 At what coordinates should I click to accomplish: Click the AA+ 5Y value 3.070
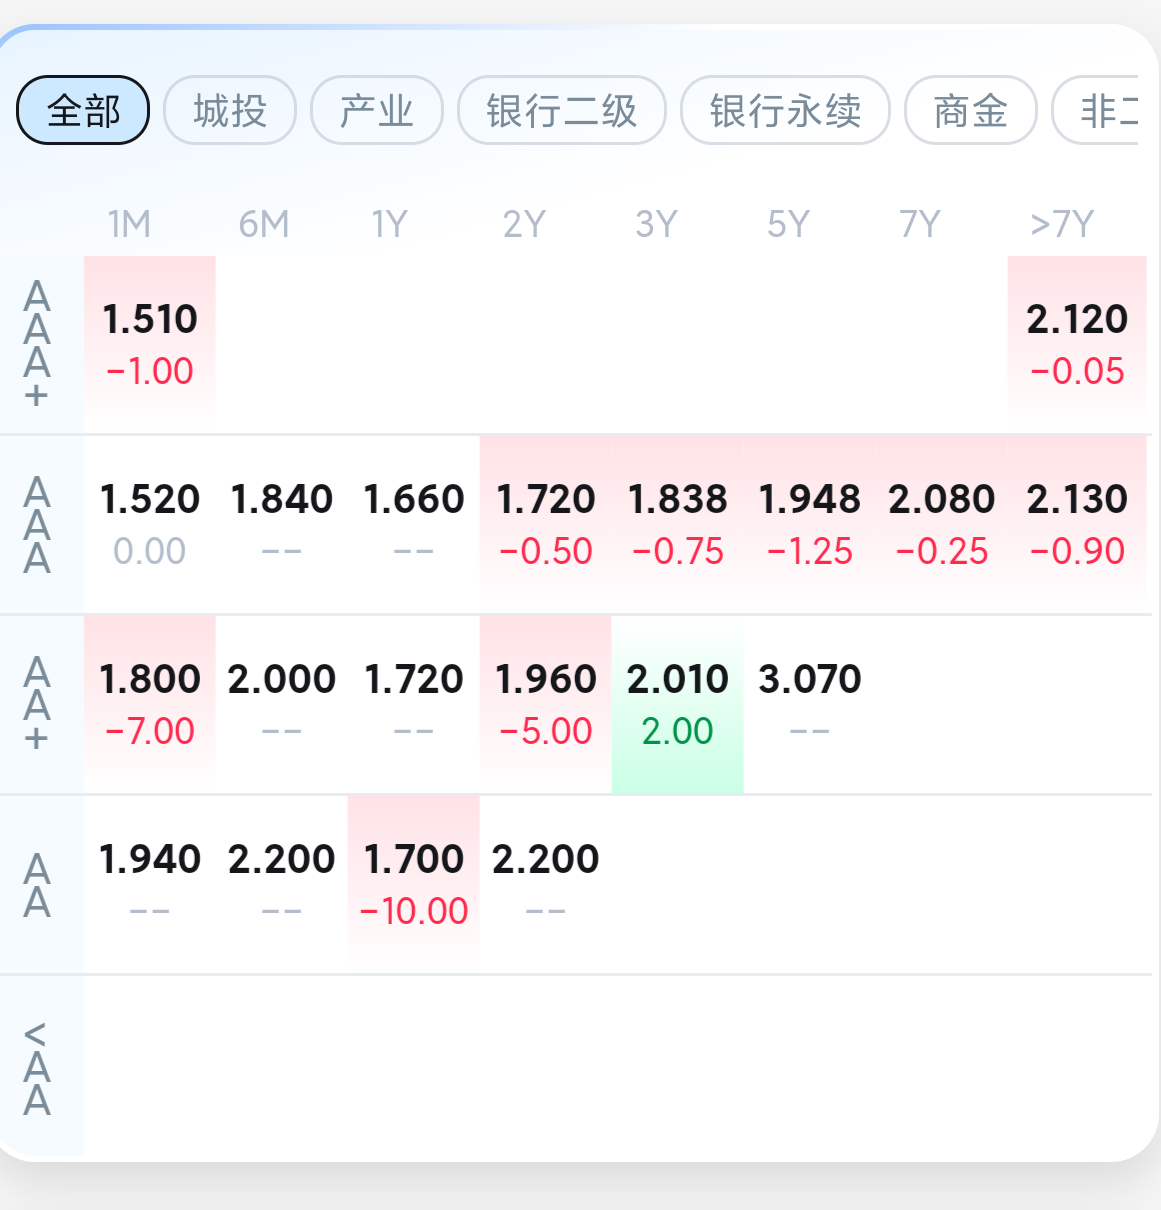[x=810, y=704]
